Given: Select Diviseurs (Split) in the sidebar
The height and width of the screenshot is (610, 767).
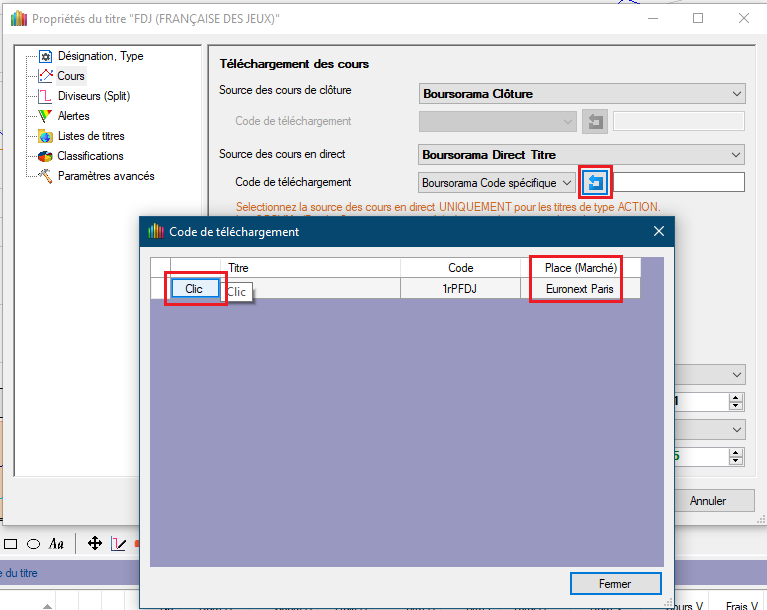Looking at the screenshot, I should (93, 96).
